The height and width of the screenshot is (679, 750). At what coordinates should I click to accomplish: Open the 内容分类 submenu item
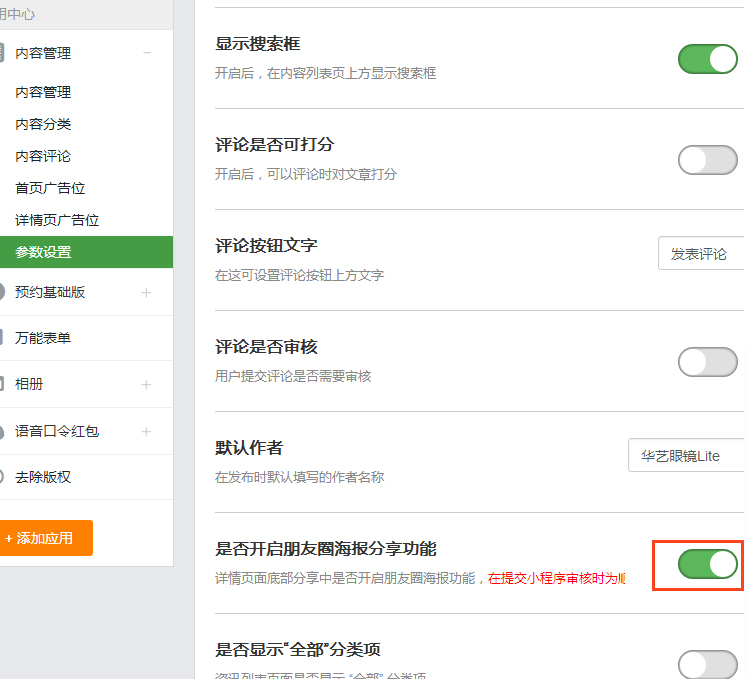pos(43,124)
